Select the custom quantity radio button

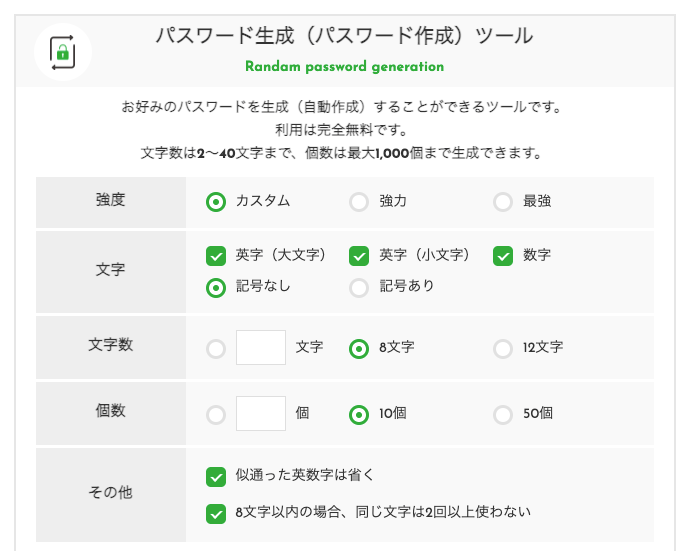(215, 414)
